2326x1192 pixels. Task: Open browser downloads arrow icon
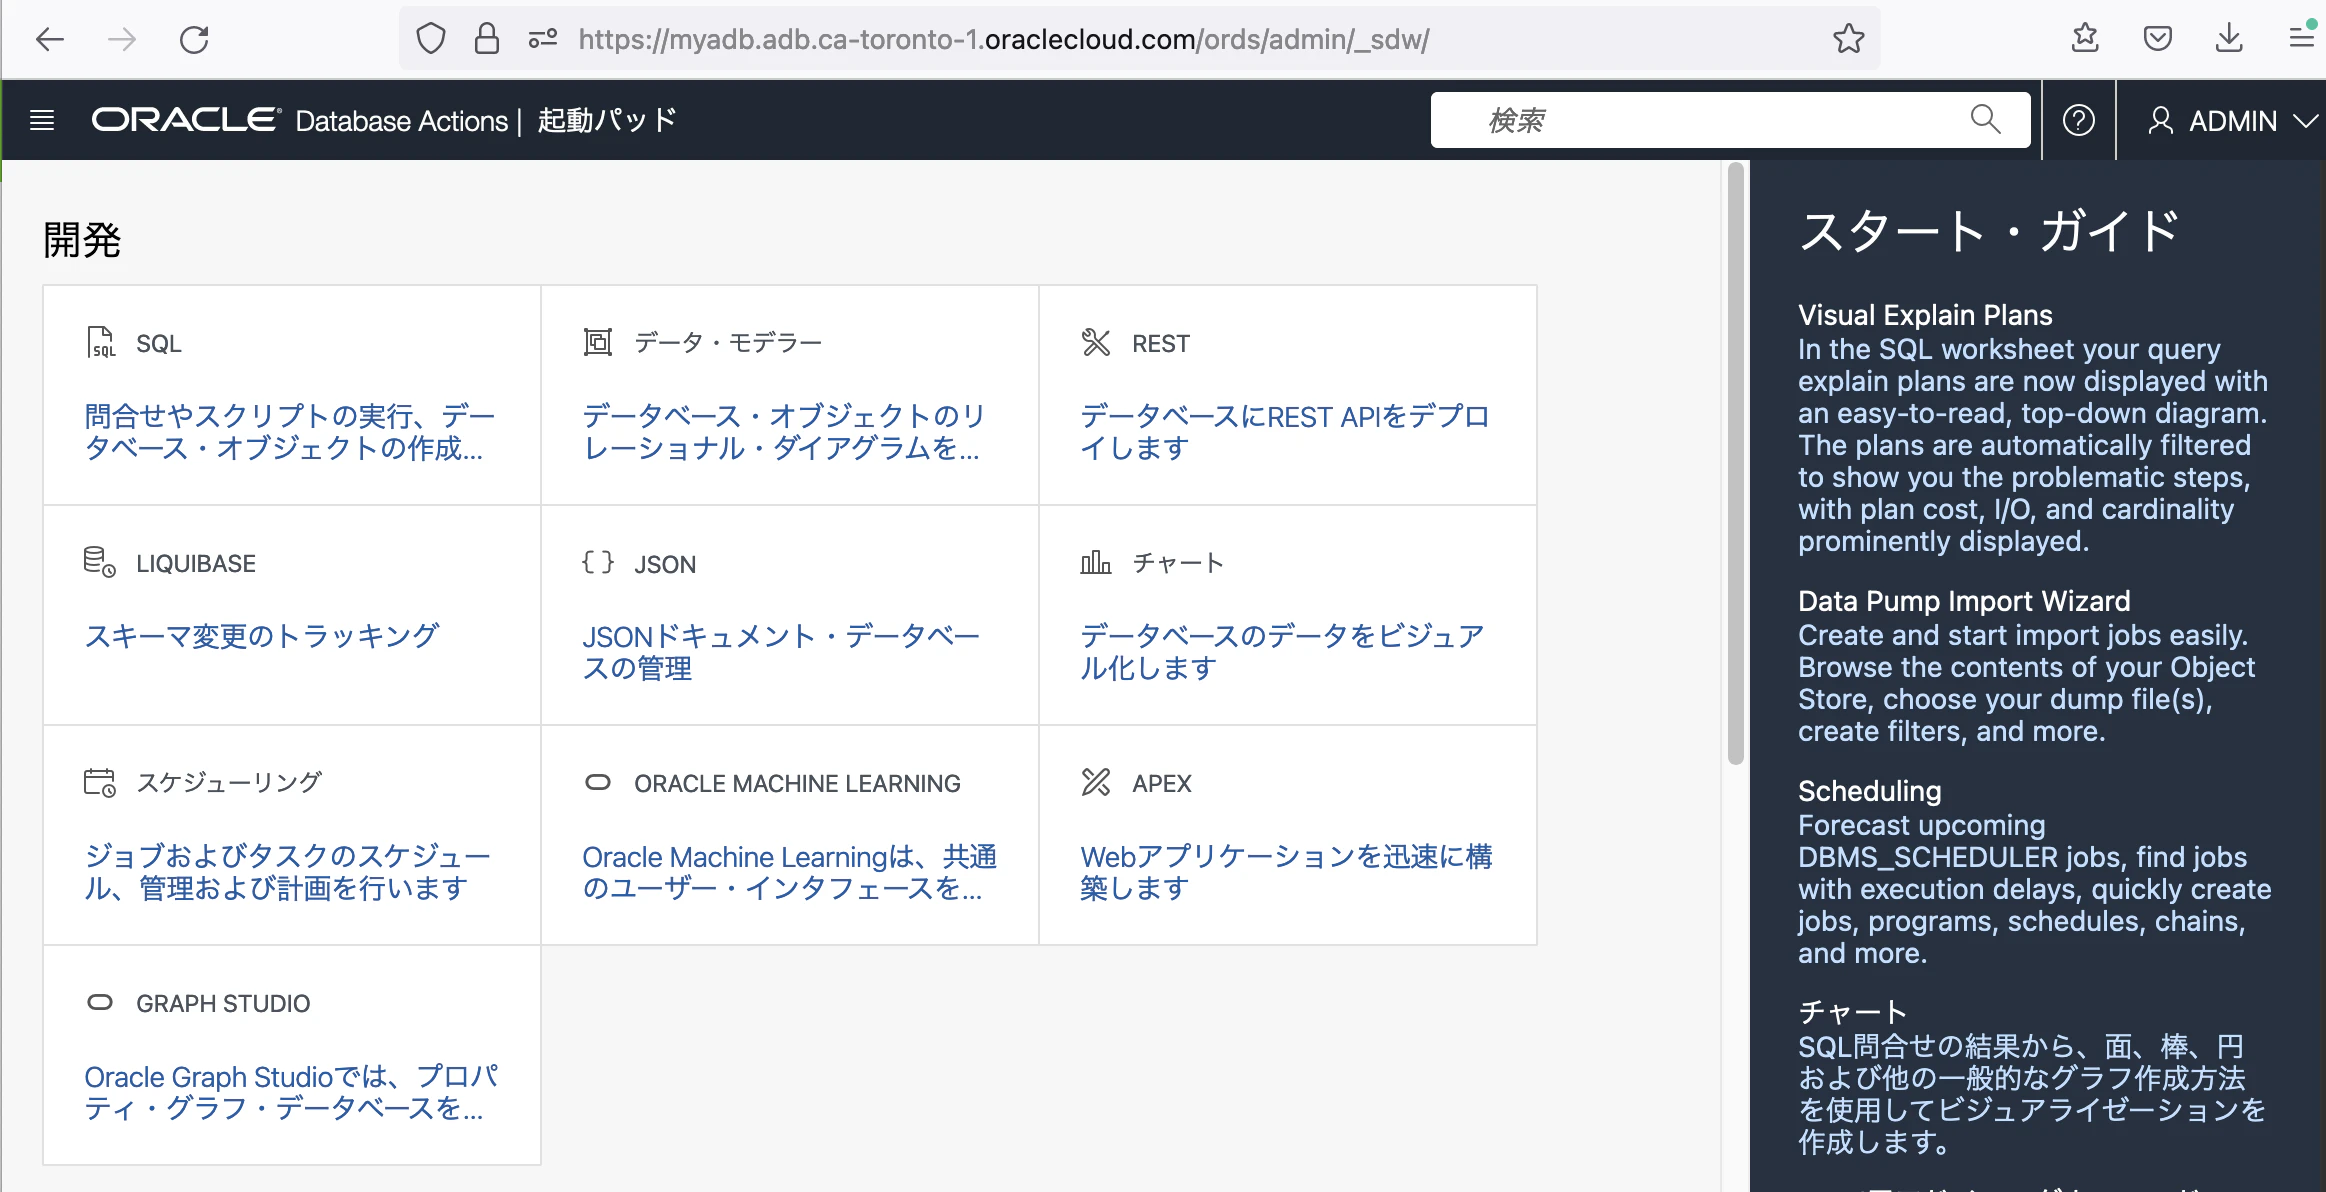pyautogui.click(x=2229, y=39)
